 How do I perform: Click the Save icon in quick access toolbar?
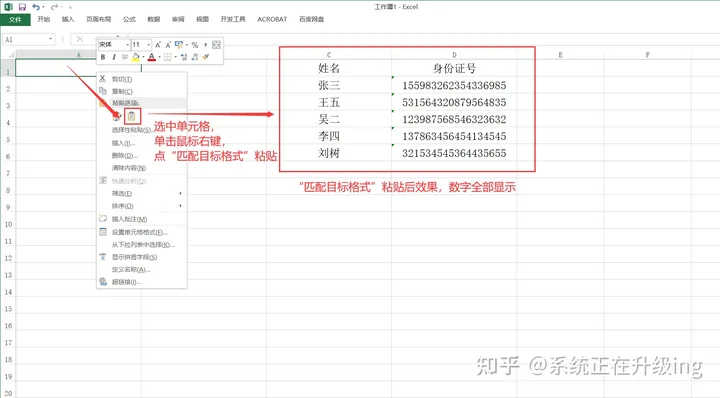[22, 7]
